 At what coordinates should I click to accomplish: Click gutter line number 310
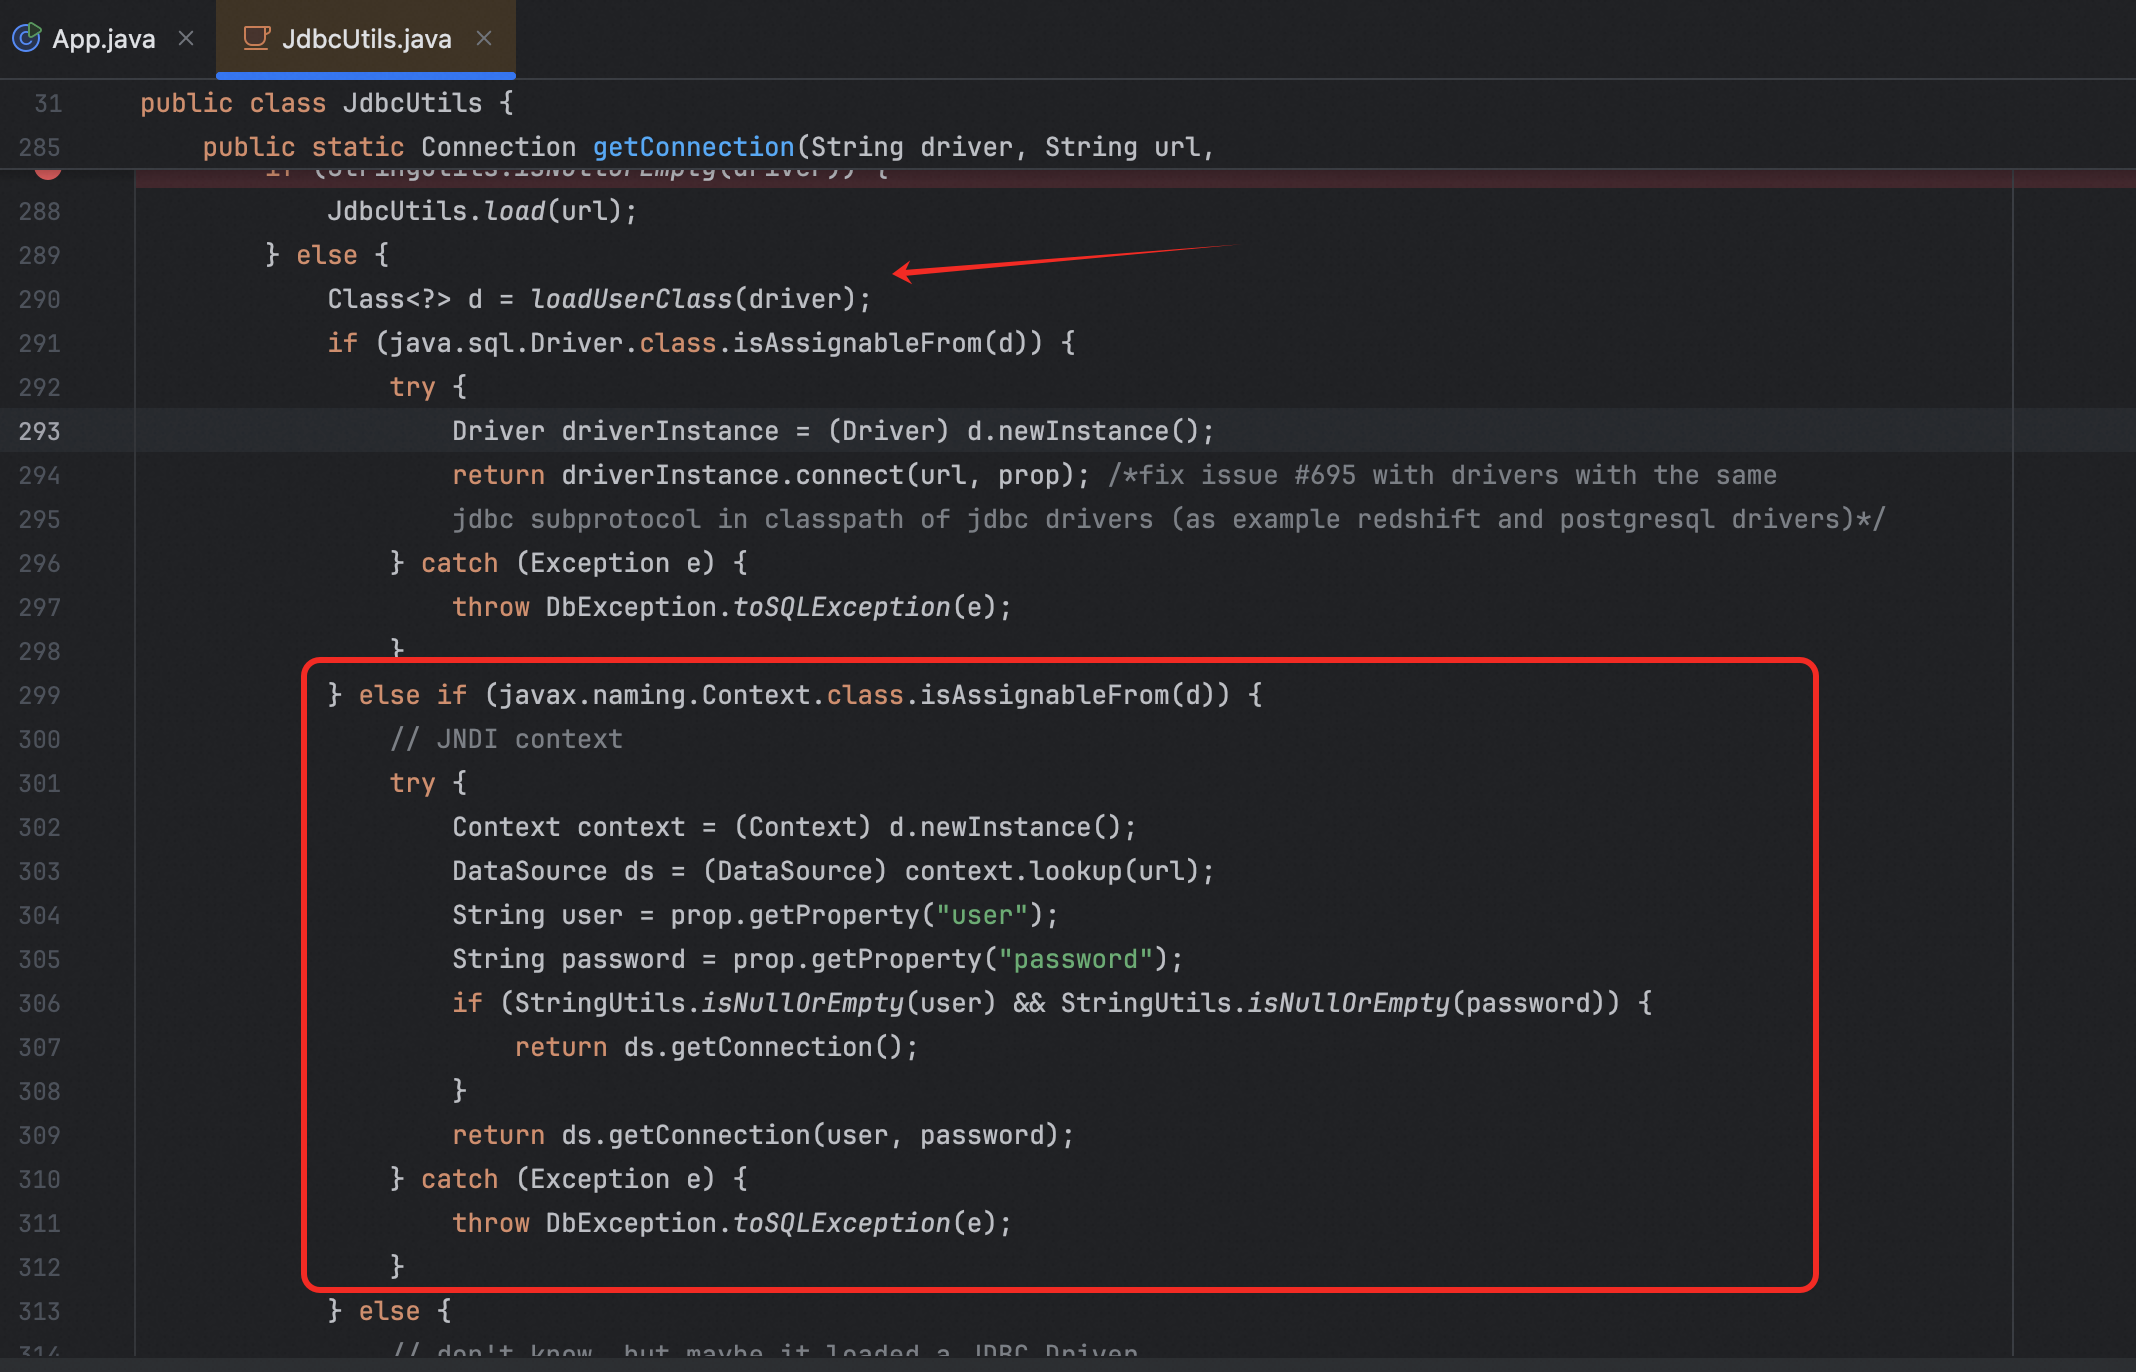point(40,1179)
